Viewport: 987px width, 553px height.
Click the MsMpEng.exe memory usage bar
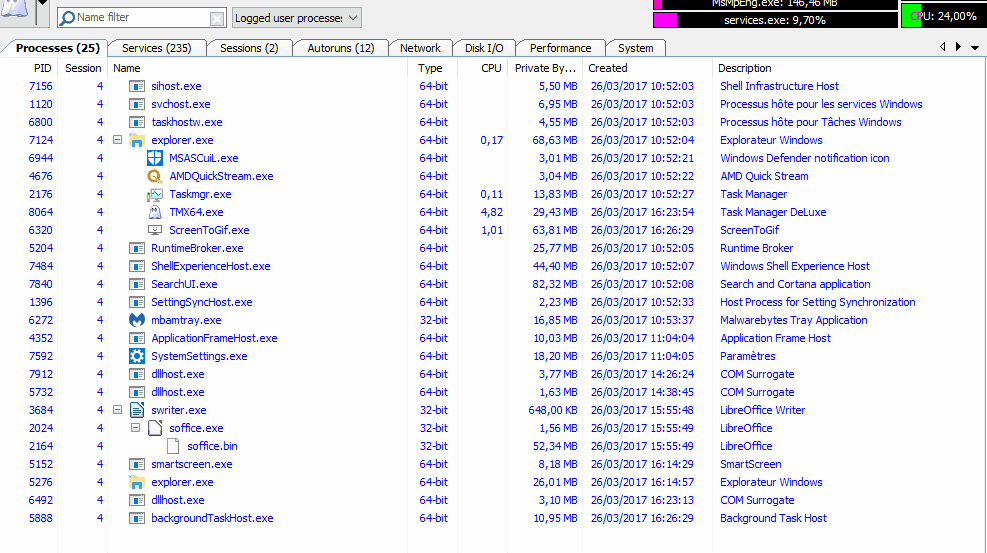(x=776, y=4)
